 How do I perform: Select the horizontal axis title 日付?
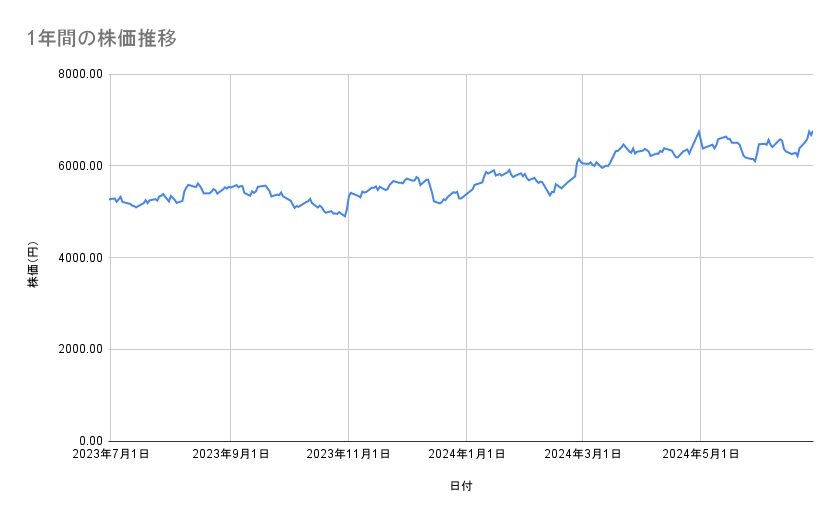[x=461, y=486]
